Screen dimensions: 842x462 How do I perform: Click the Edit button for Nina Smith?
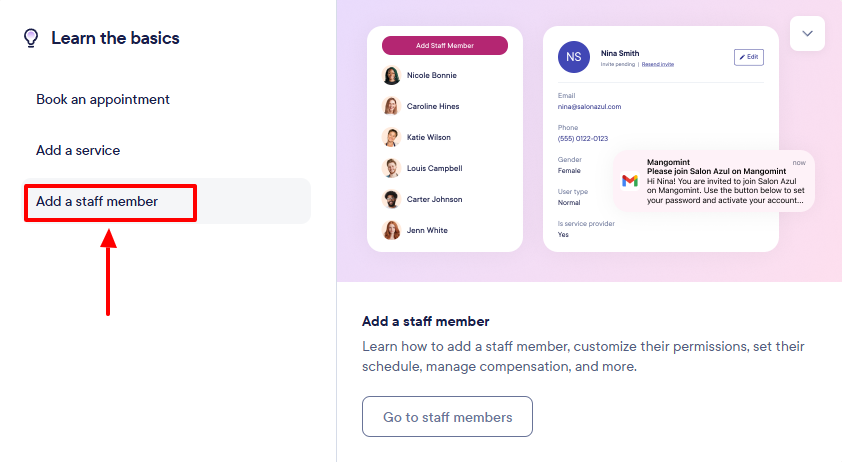coord(748,57)
